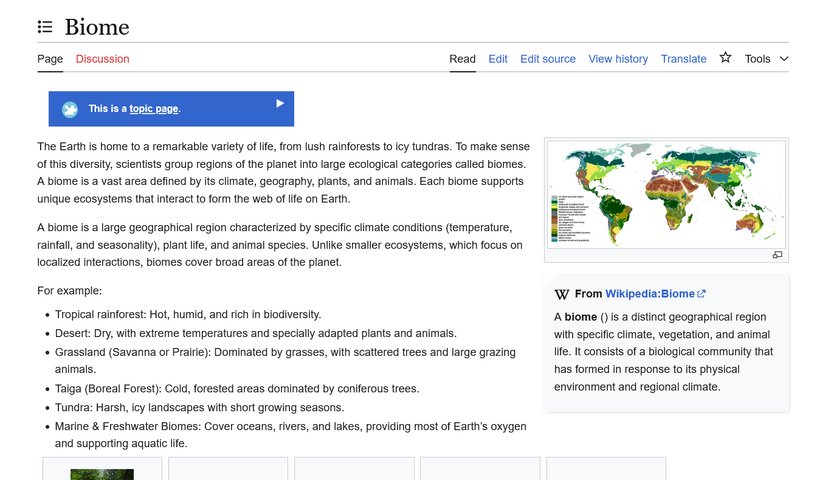Screen dimensions: 817x480
Task: Click the chevron next to Tools
Action: 784,59
